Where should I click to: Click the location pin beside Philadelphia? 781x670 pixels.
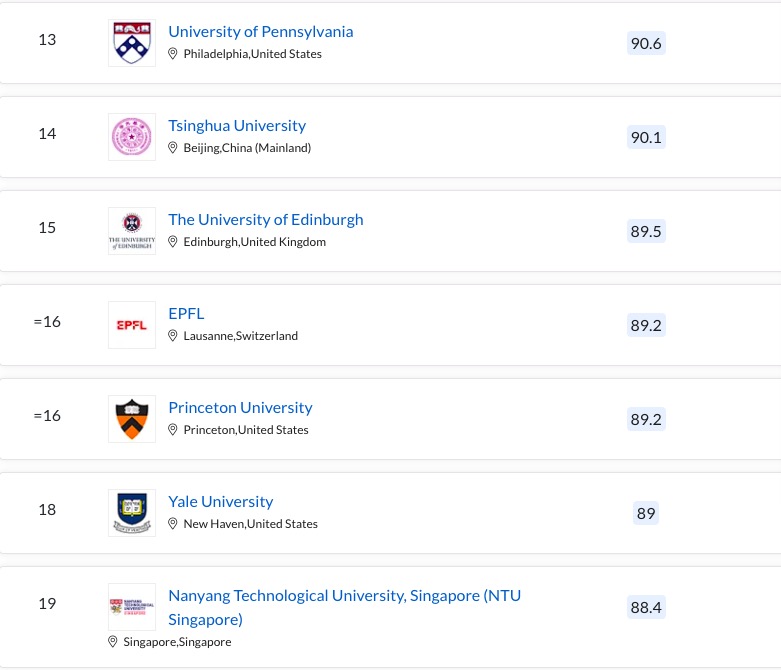tap(173, 54)
